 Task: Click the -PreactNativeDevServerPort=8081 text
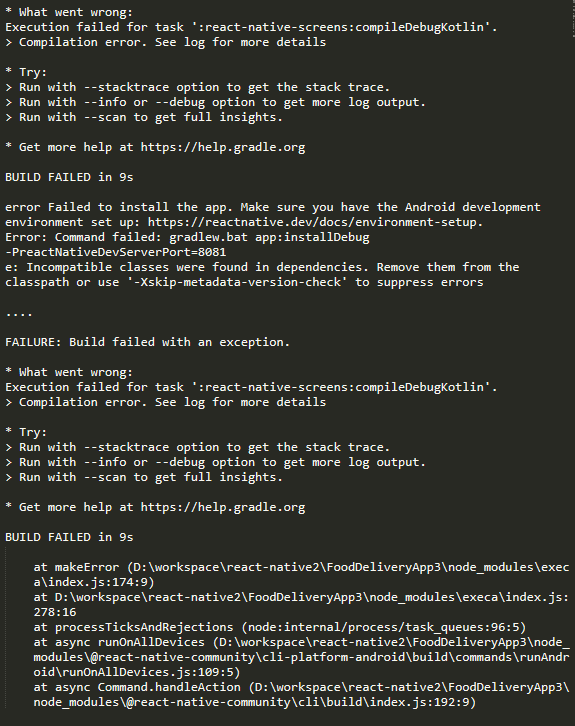coord(116,252)
